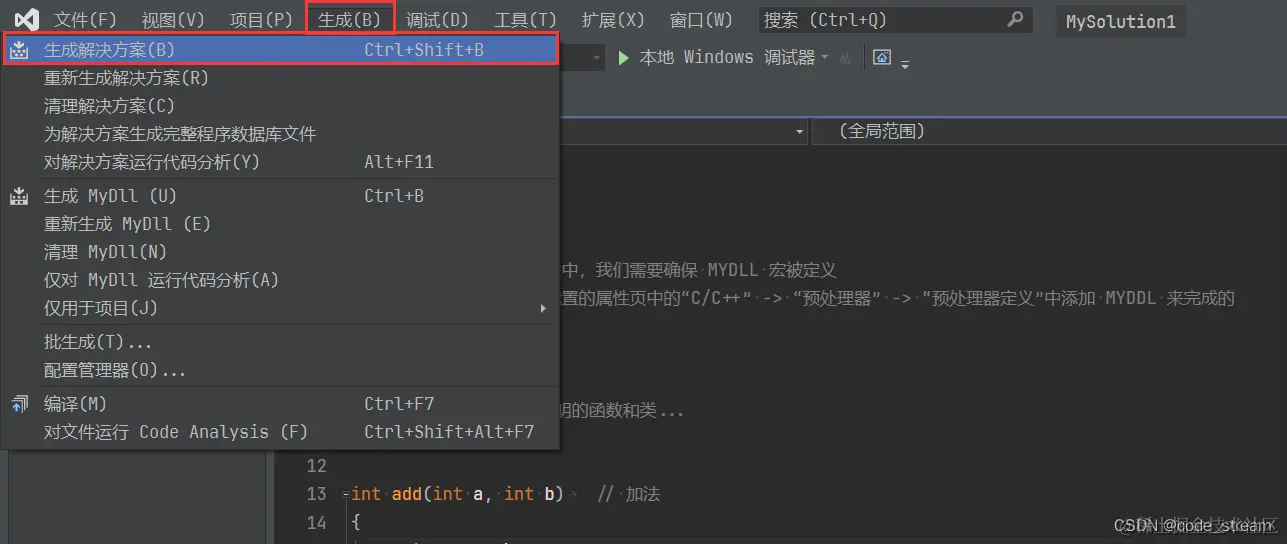The width and height of the screenshot is (1287, 544).
Task: Open the 窗口(W) menu
Action: click(701, 20)
